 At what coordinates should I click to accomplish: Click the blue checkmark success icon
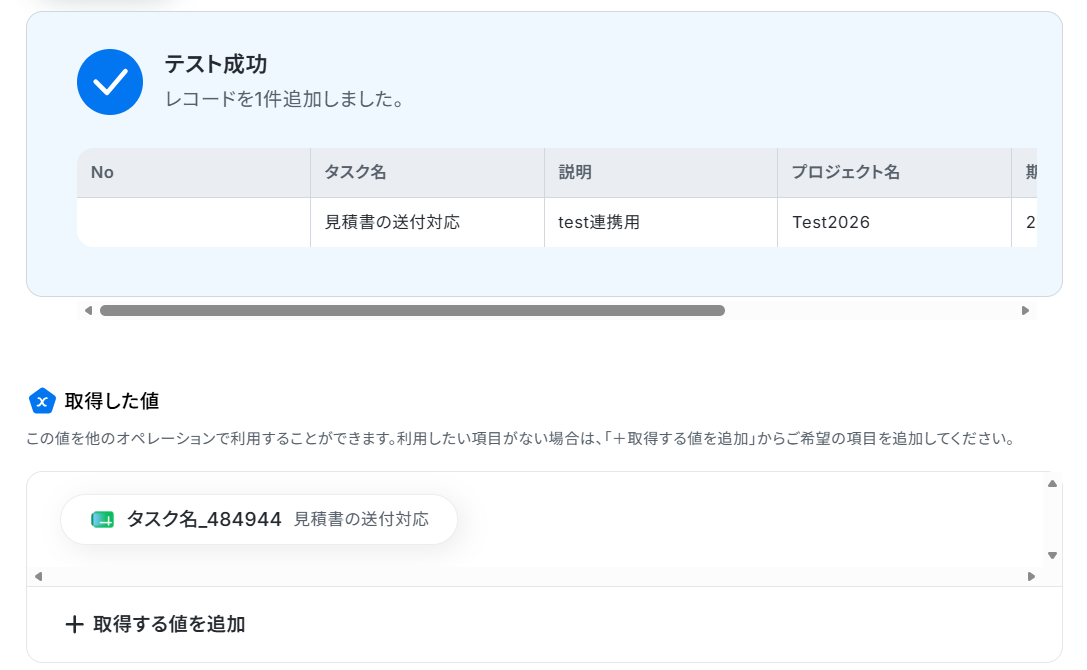(x=110, y=82)
